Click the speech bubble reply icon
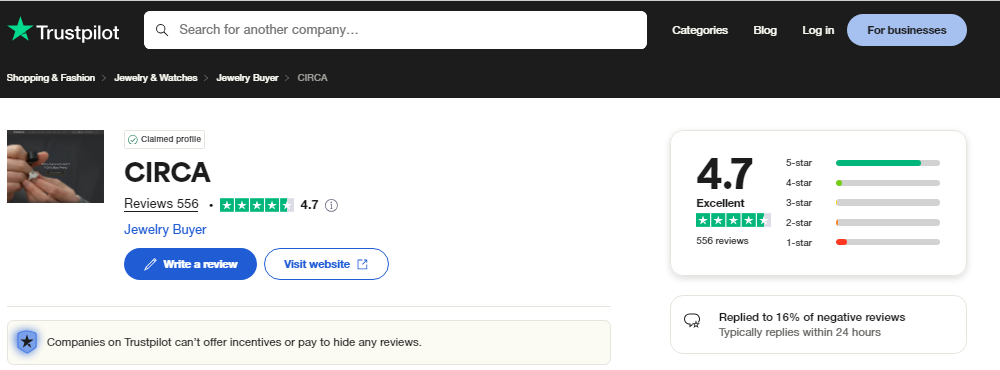This screenshot has height=370, width=1000. [x=693, y=320]
